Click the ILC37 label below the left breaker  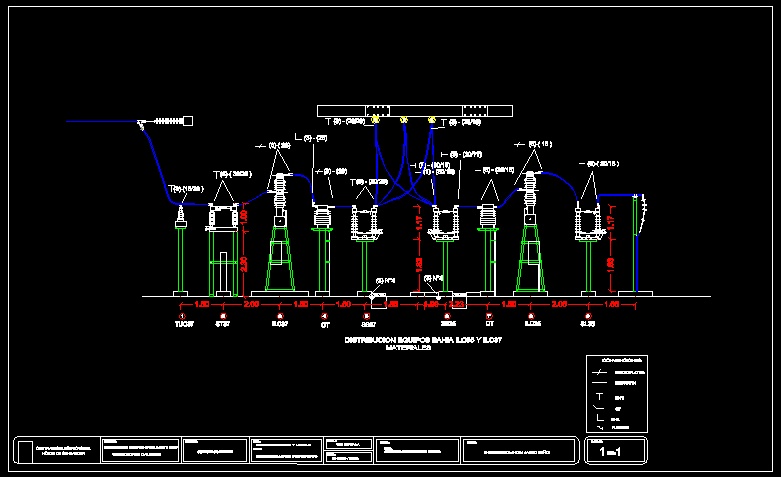point(280,324)
